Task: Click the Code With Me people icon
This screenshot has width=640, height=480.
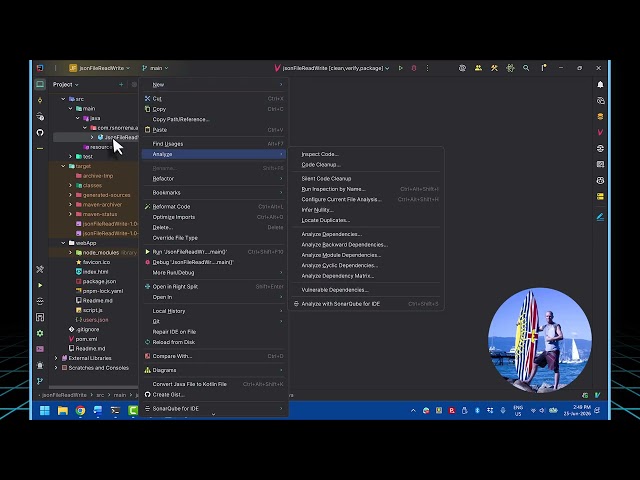Action: (478, 68)
